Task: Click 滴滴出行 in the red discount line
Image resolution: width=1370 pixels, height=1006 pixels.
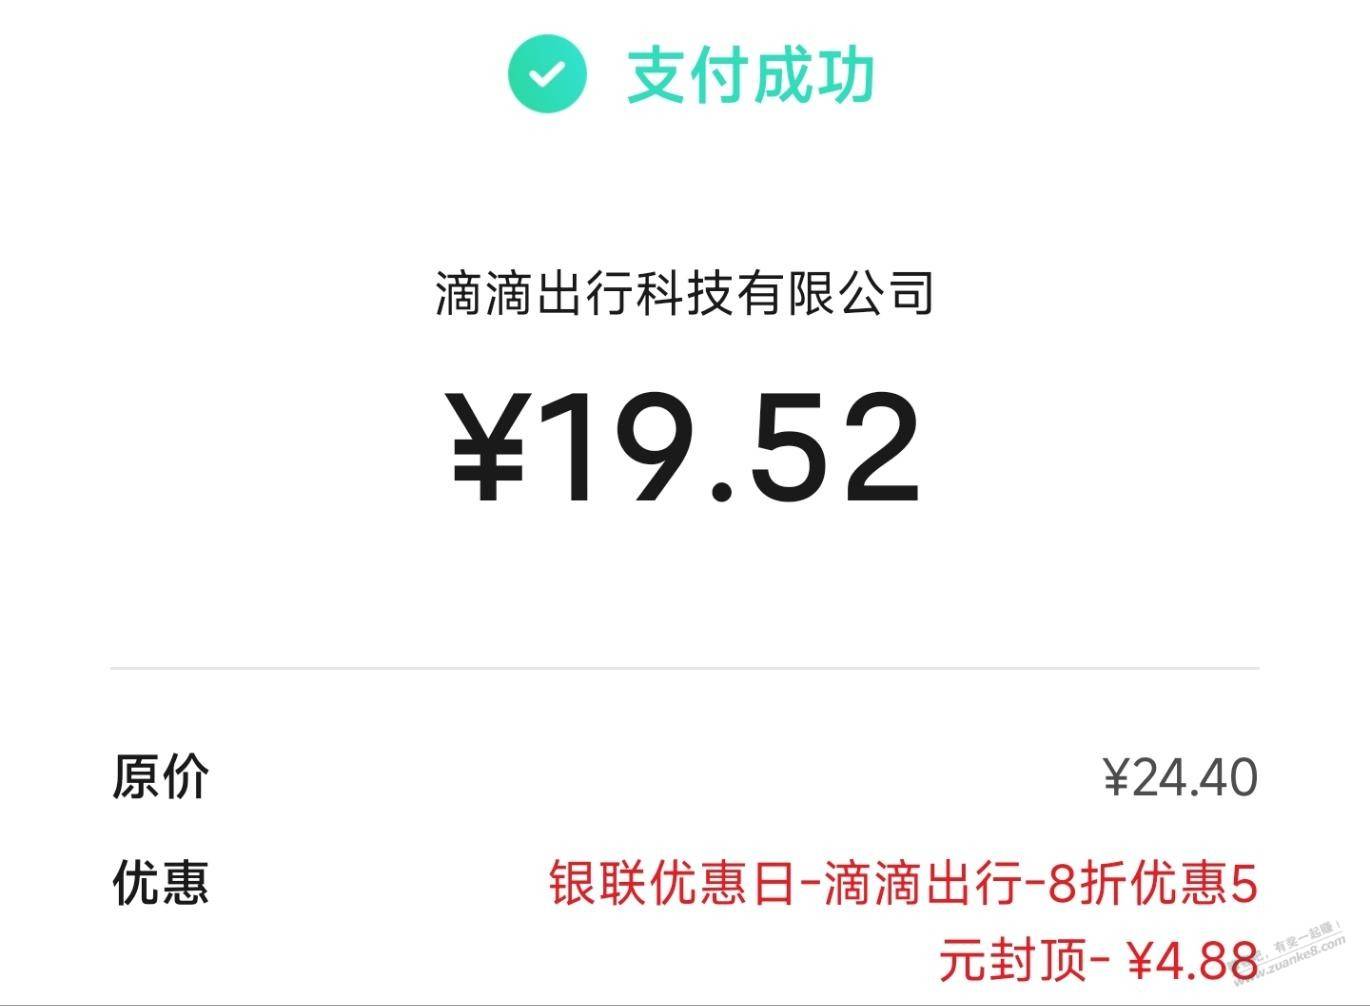Action: point(922,884)
